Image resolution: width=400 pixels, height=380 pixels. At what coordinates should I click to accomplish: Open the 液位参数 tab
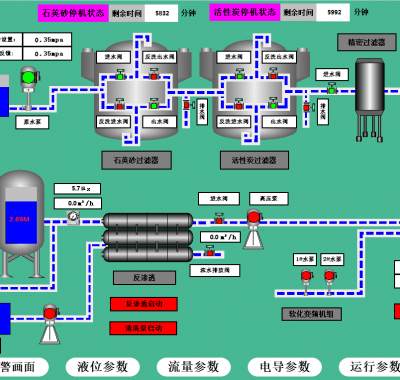103,367
